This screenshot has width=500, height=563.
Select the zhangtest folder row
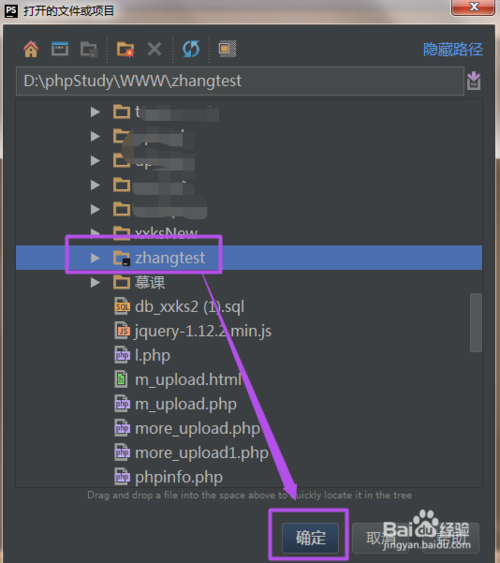[x=249, y=258]
